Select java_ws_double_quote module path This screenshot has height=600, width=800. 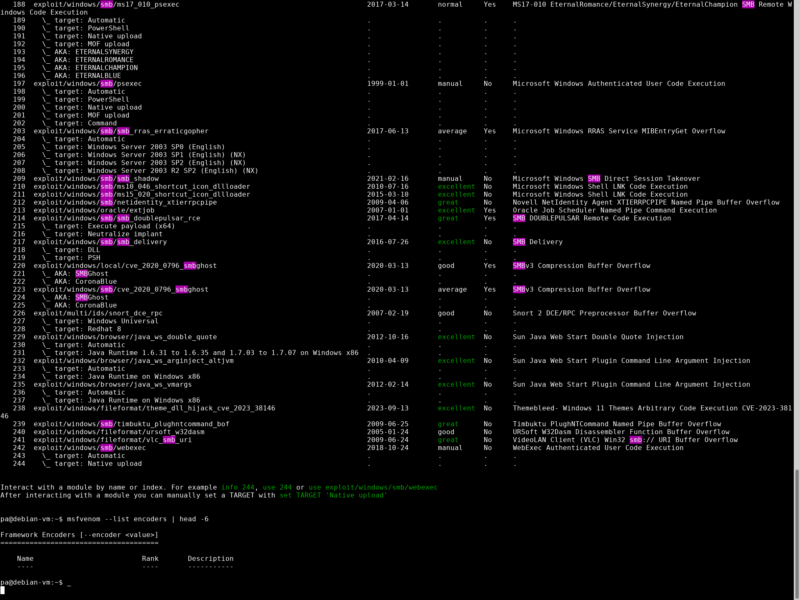(125, 337)
